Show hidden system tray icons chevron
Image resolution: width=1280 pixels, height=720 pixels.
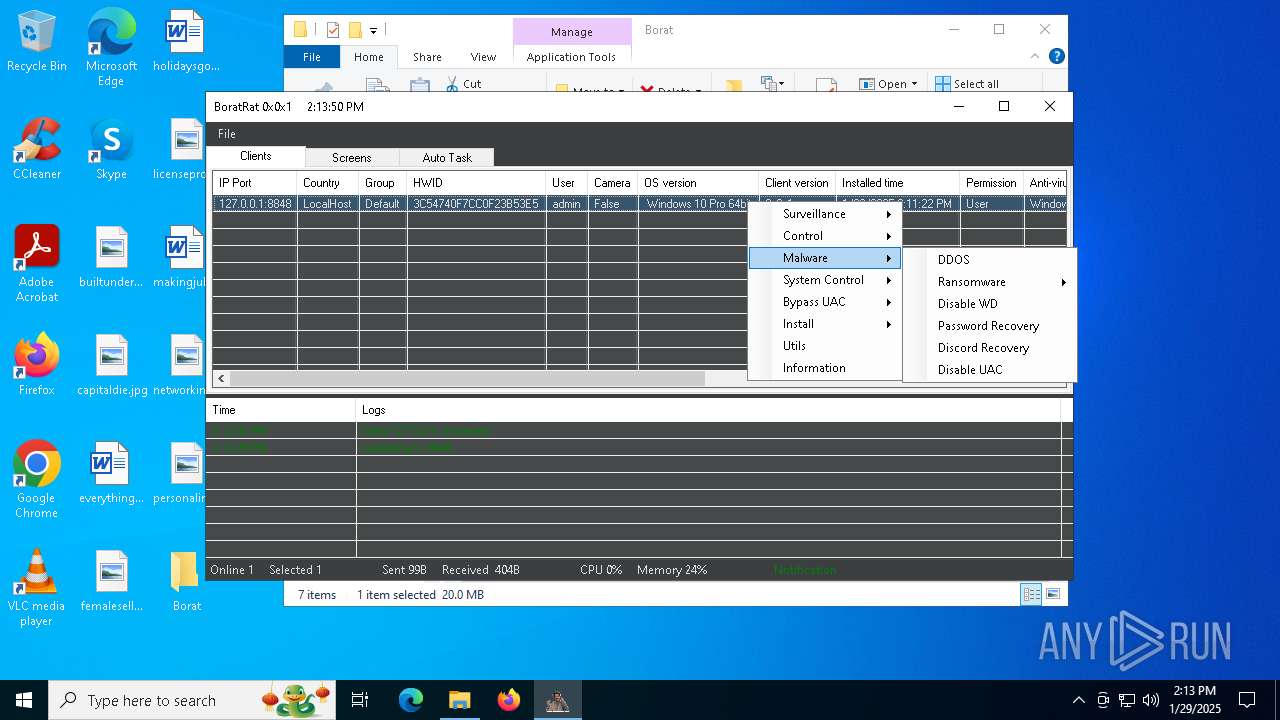(x=1078, y=700)
